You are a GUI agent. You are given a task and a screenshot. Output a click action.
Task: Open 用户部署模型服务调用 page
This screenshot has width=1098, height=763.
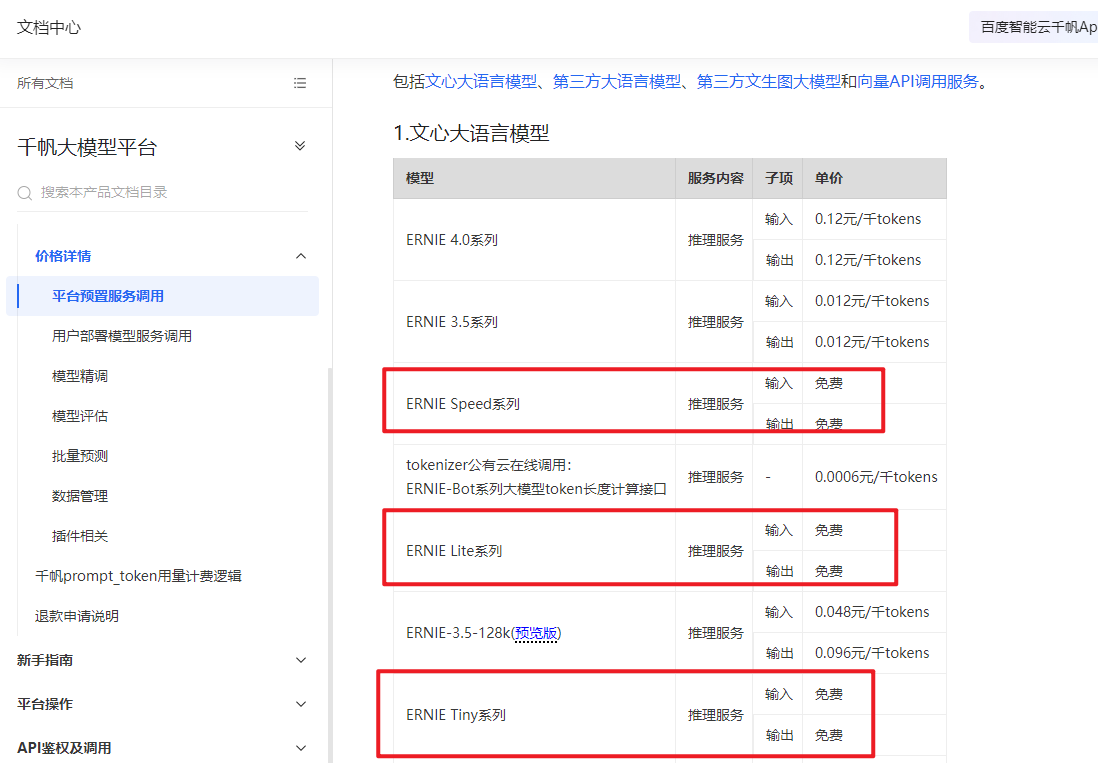(x=122, y=336)
